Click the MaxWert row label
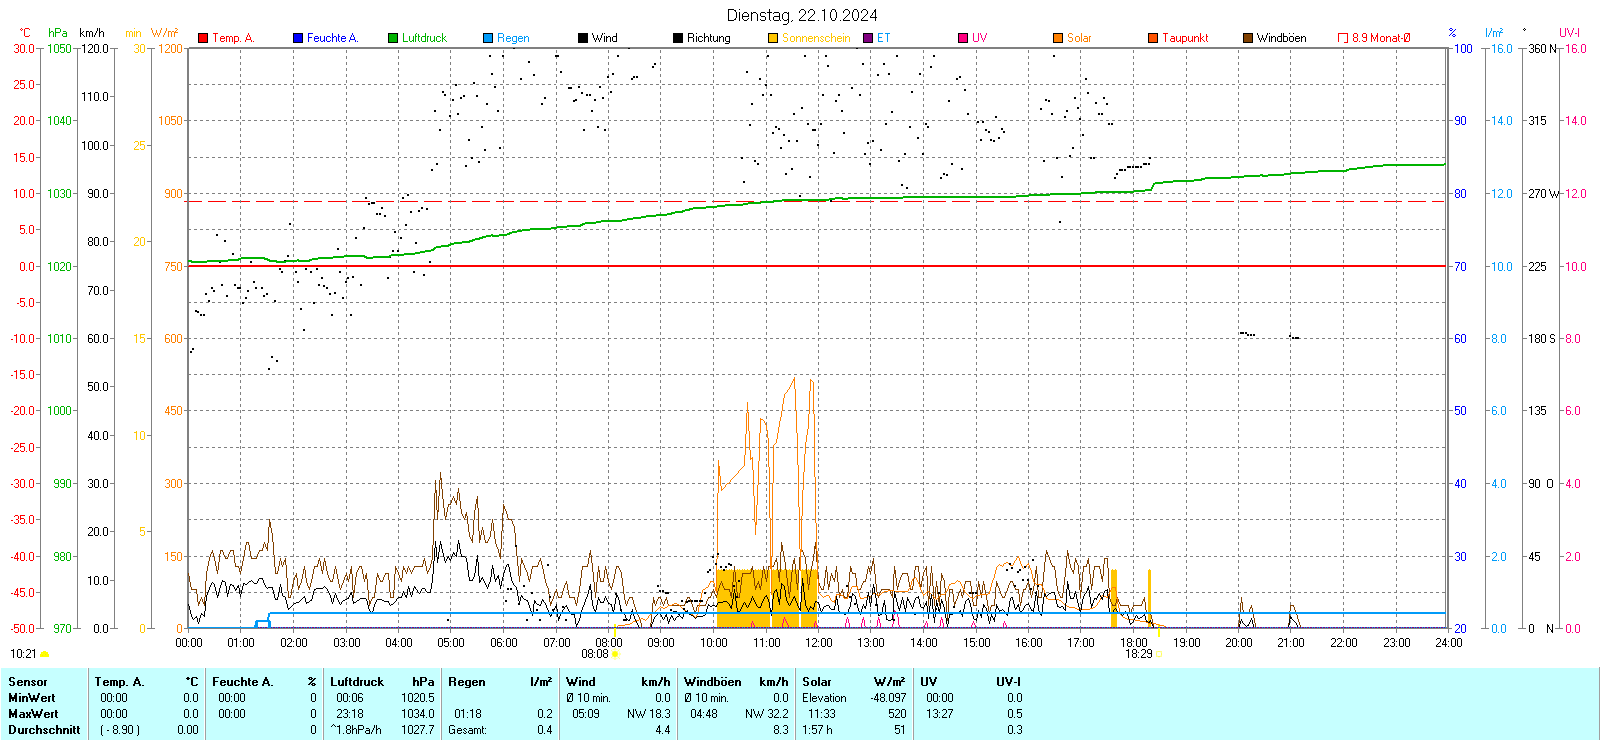This screenshot has width=1600, height=740. tap(33, 714)
